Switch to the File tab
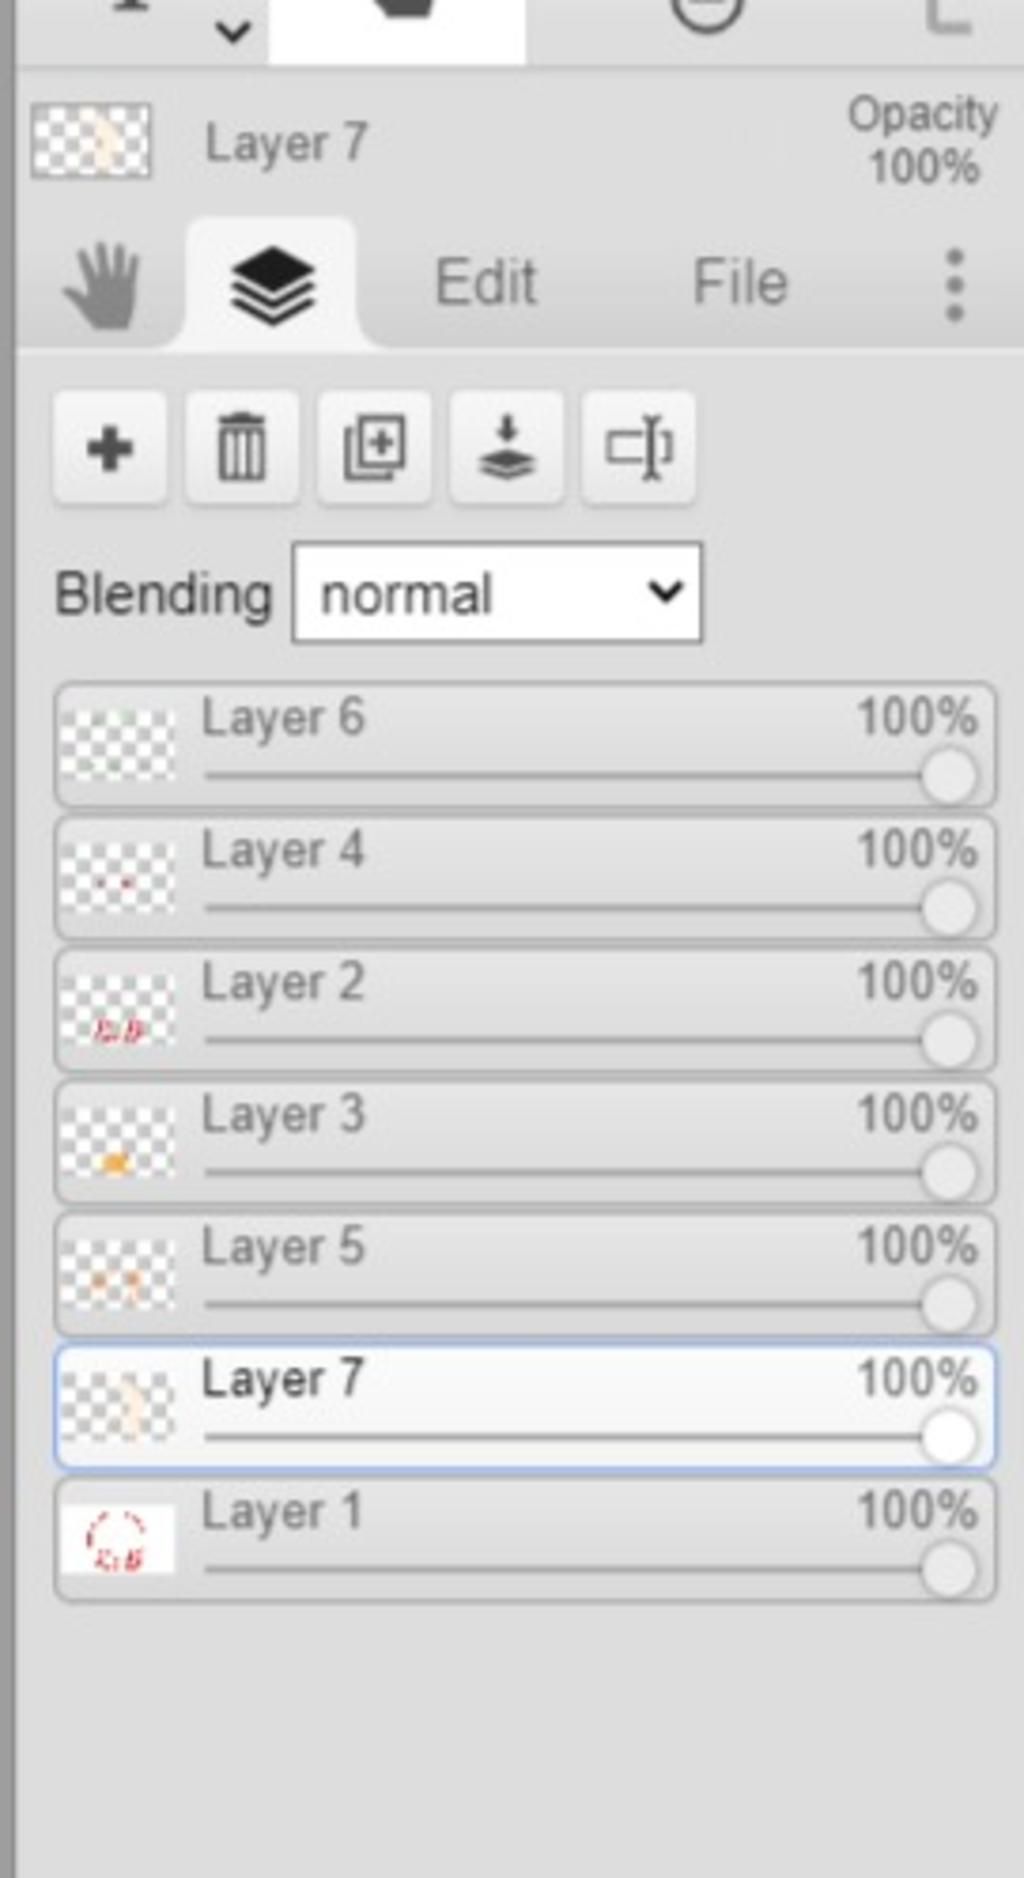 (x=740, y=282)
